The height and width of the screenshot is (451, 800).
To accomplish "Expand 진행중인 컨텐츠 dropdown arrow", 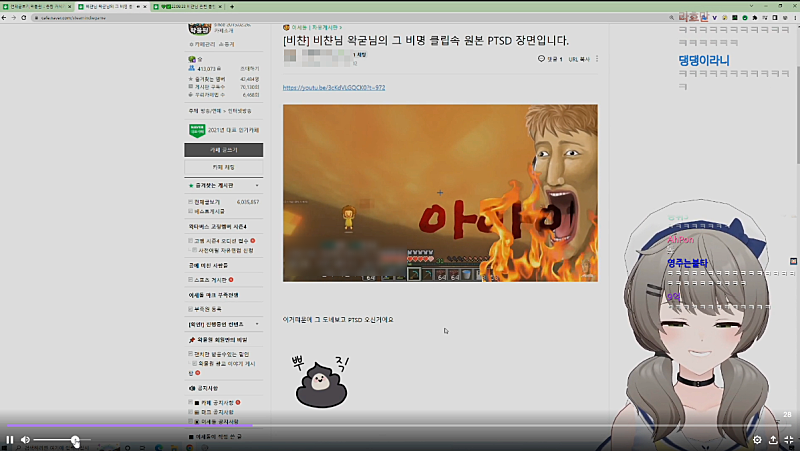I will 257,324.
